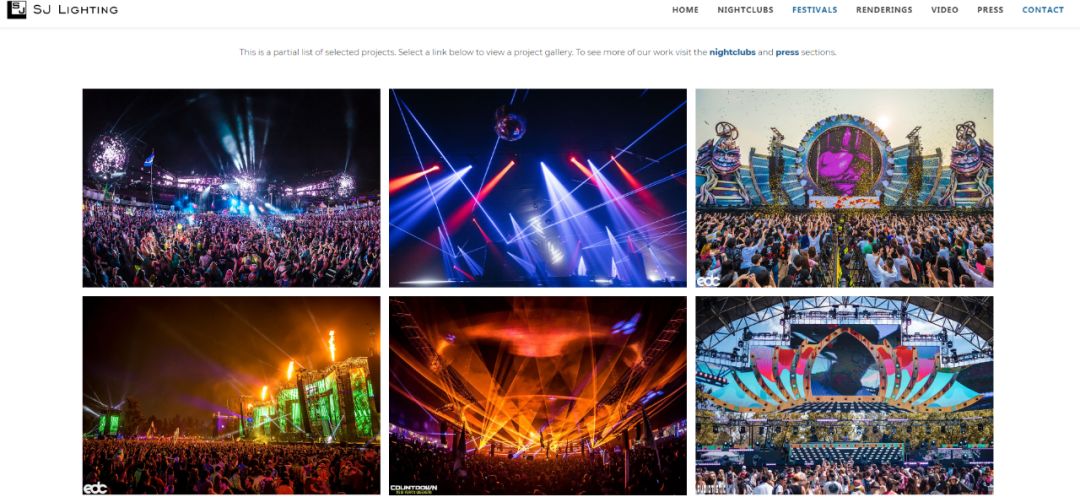Viewport: 1080px width, 497px height.
Task: Click the EDC logo on owl stage photo
Action: point(708,280)
